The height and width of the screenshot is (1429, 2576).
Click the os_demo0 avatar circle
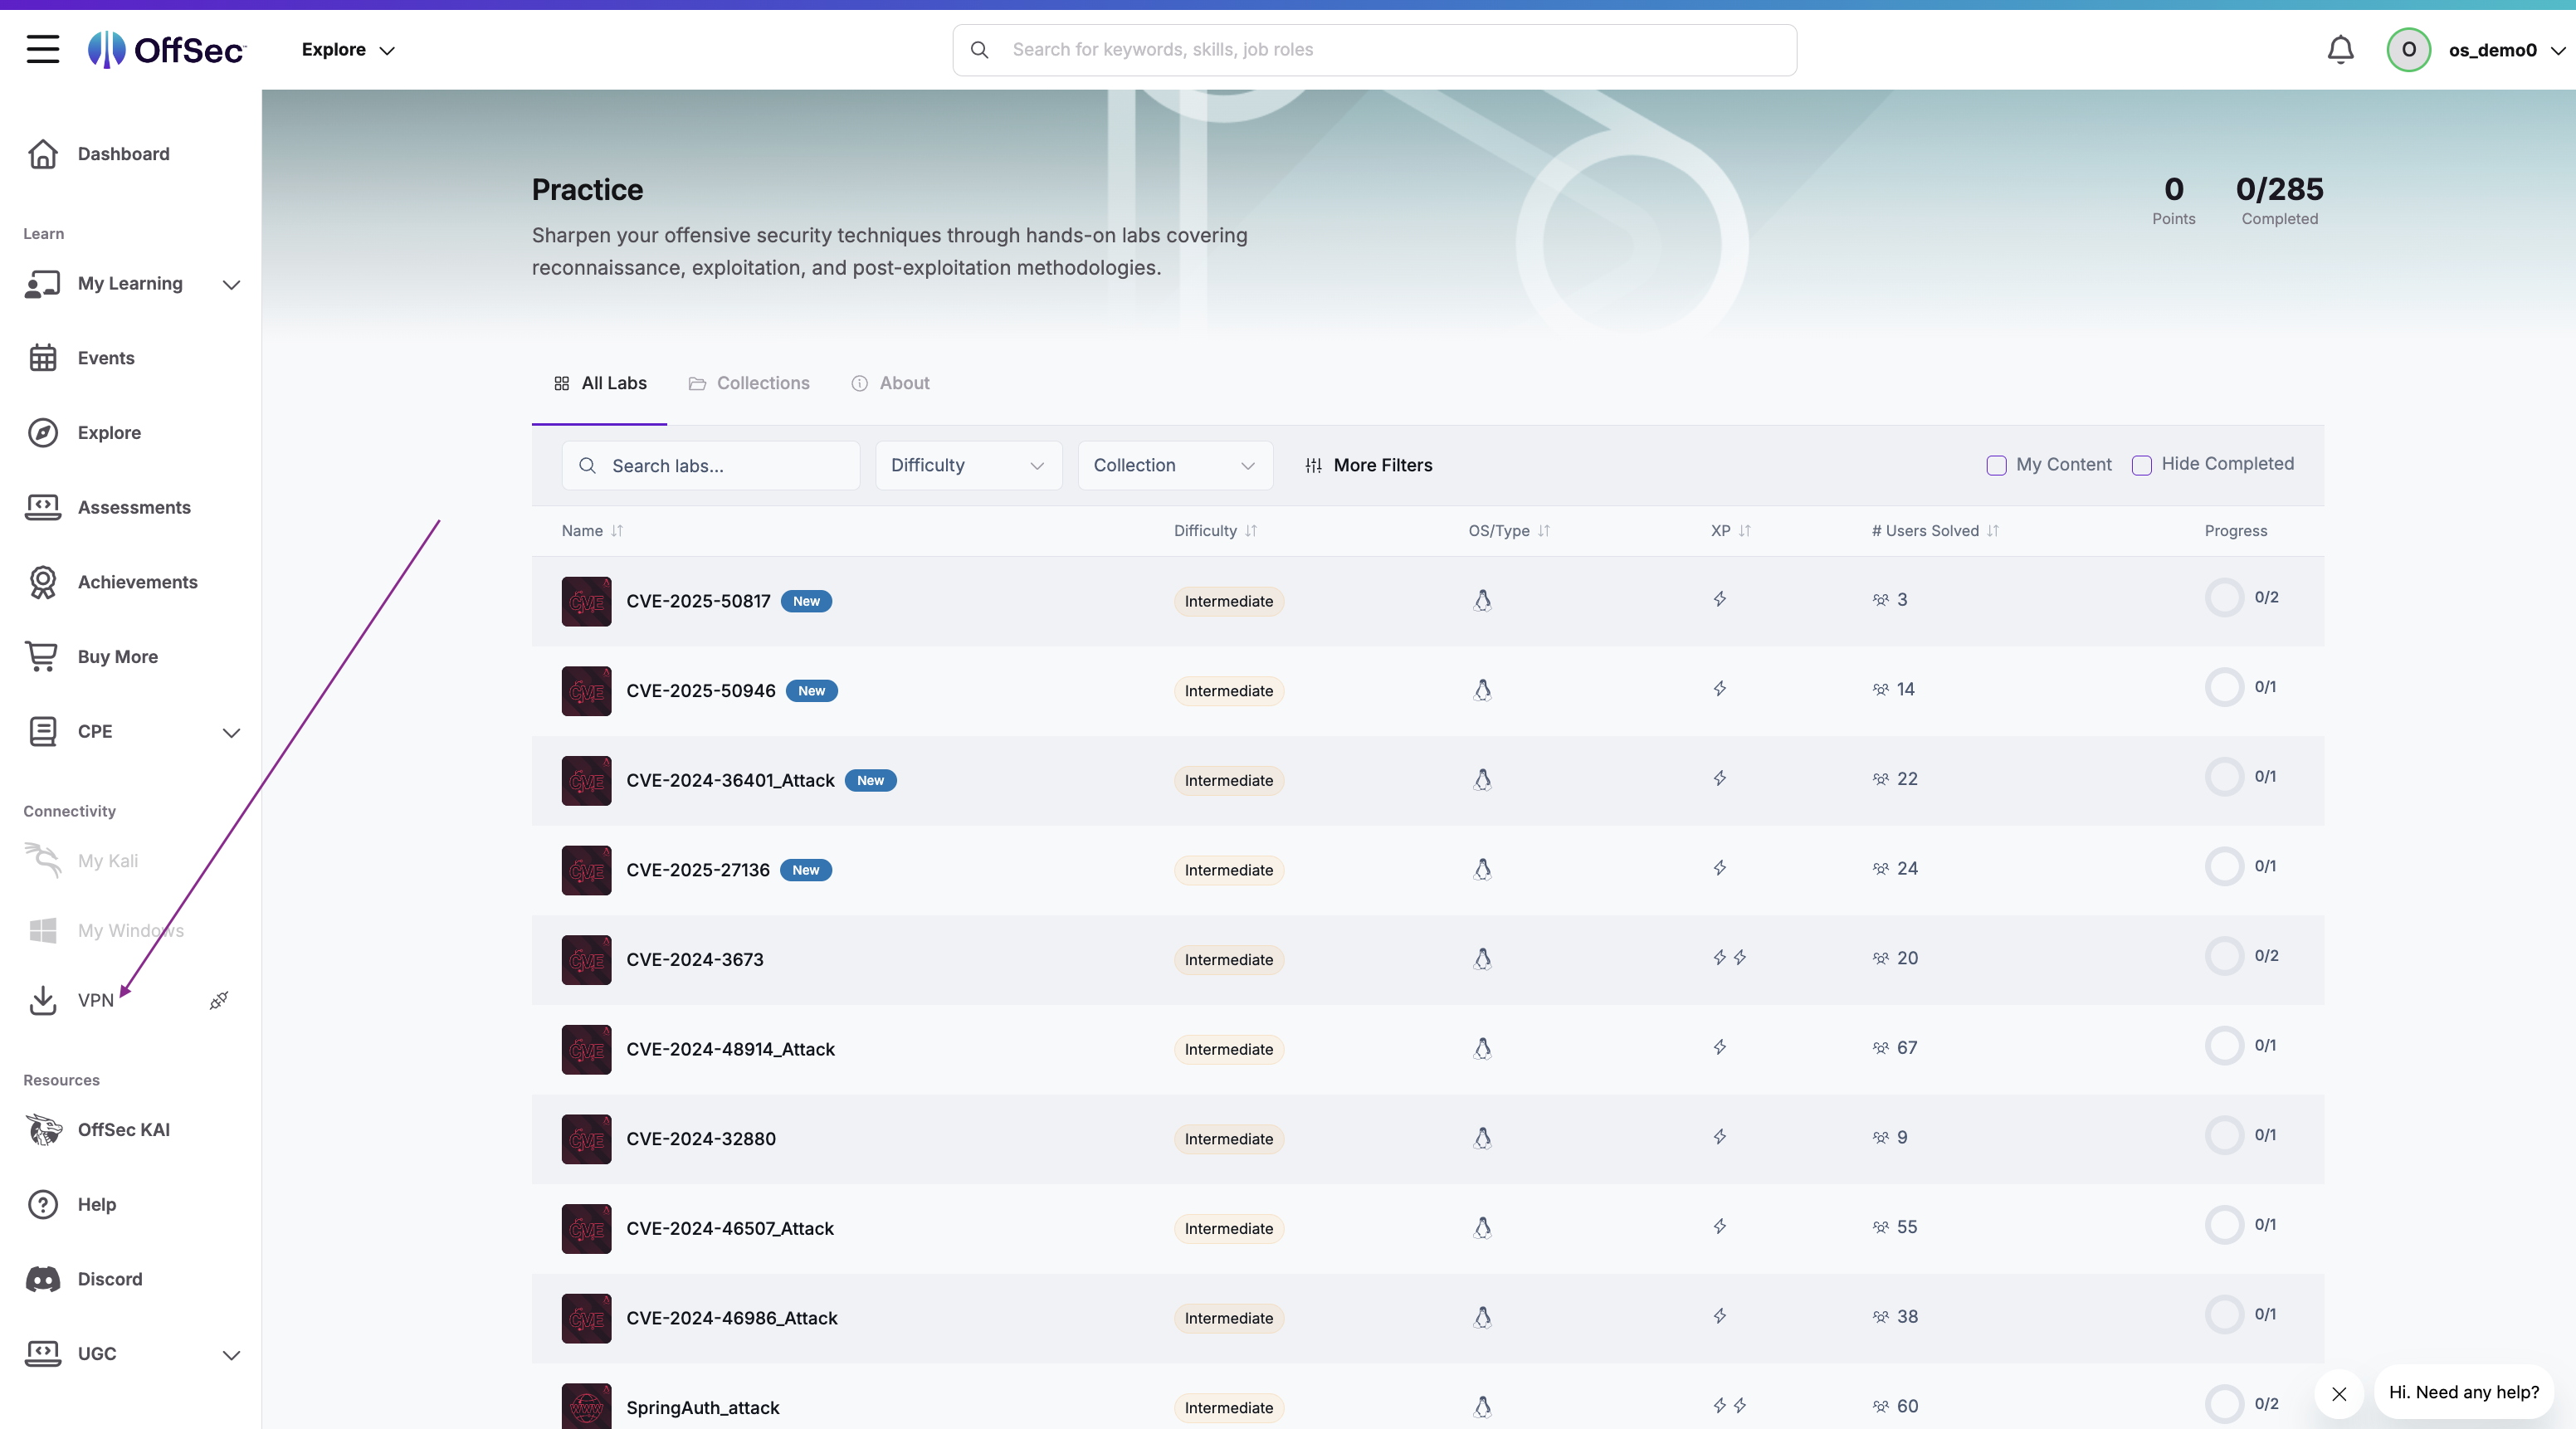[2408, 49]
